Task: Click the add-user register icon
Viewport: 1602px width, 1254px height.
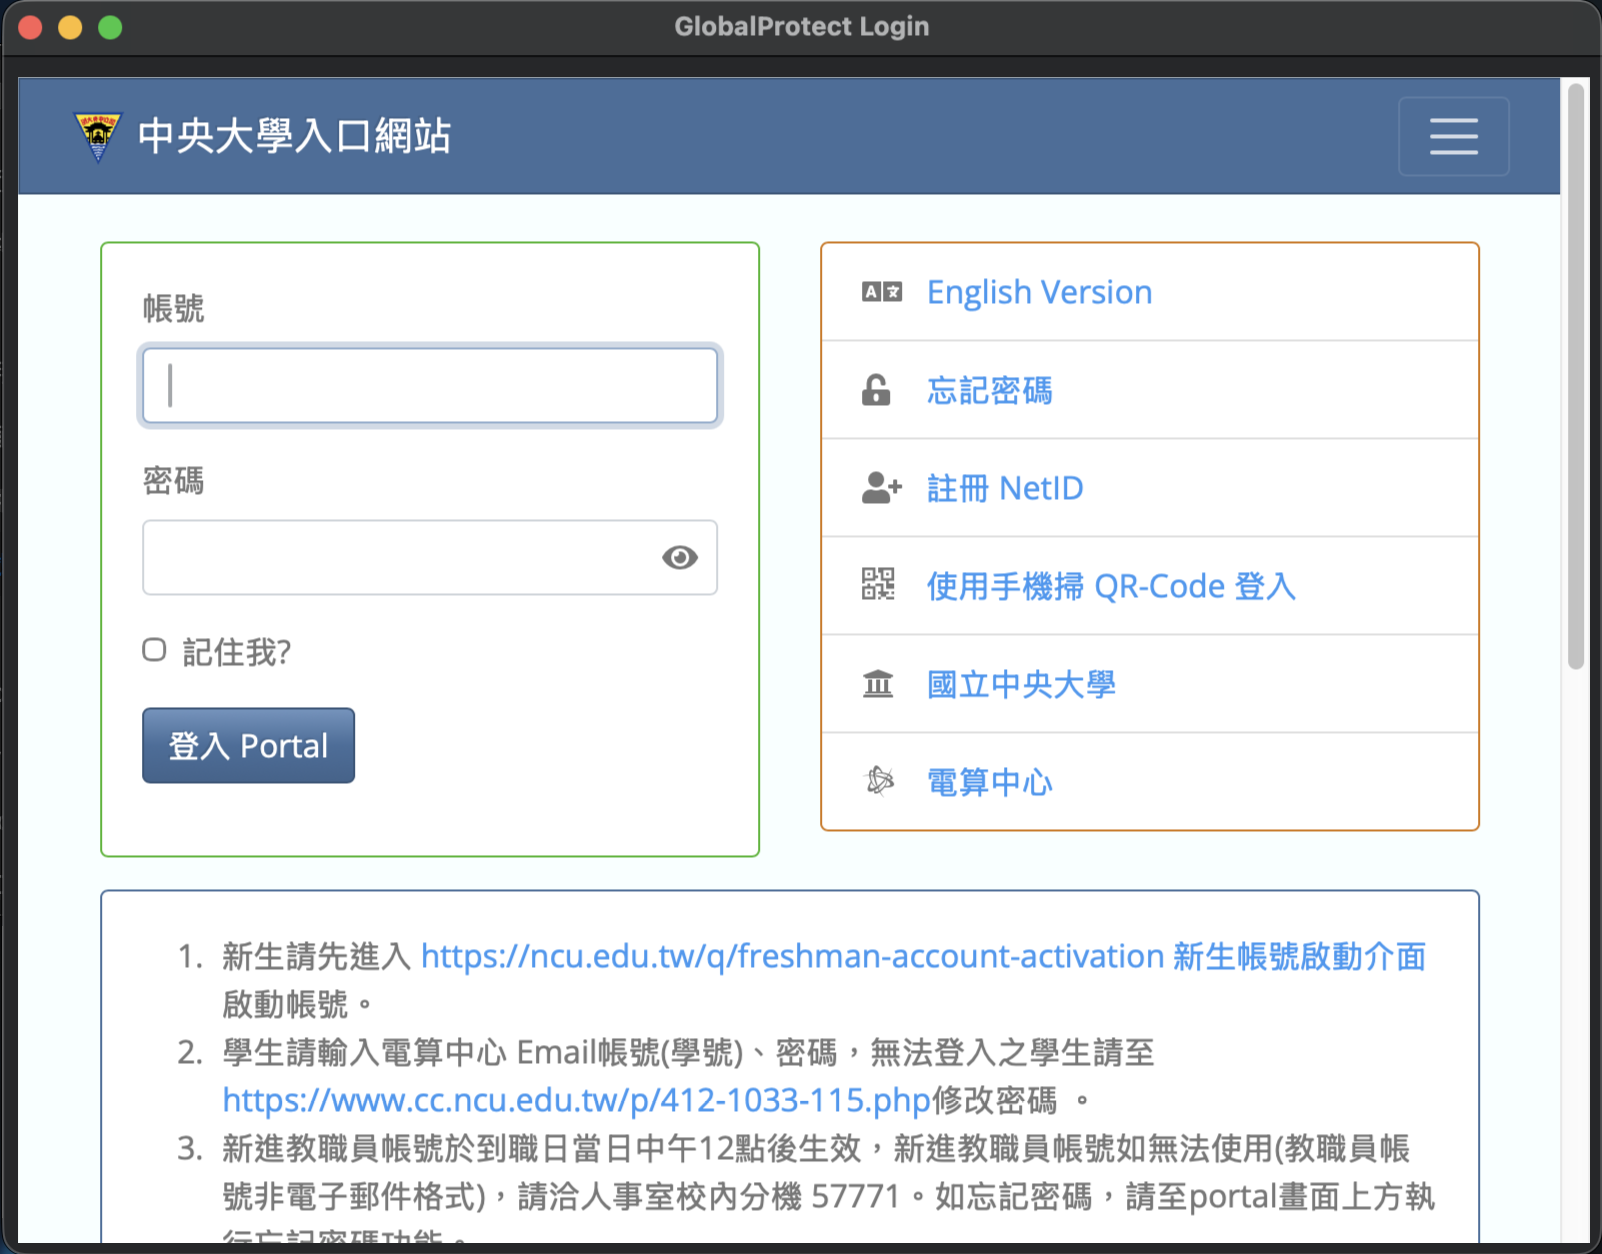Action: click(880, 488)
